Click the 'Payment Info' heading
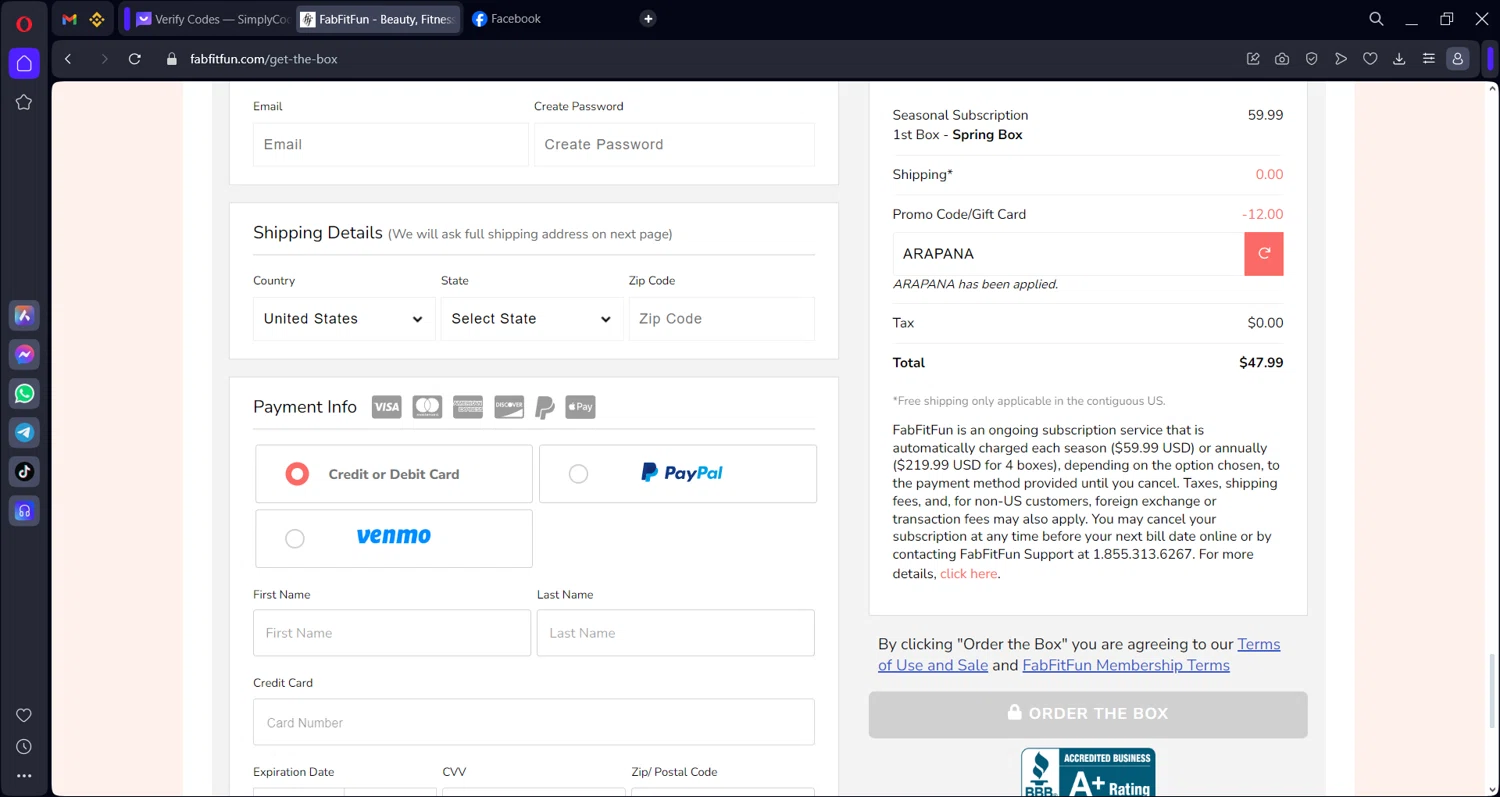 (x=305, y=407)
